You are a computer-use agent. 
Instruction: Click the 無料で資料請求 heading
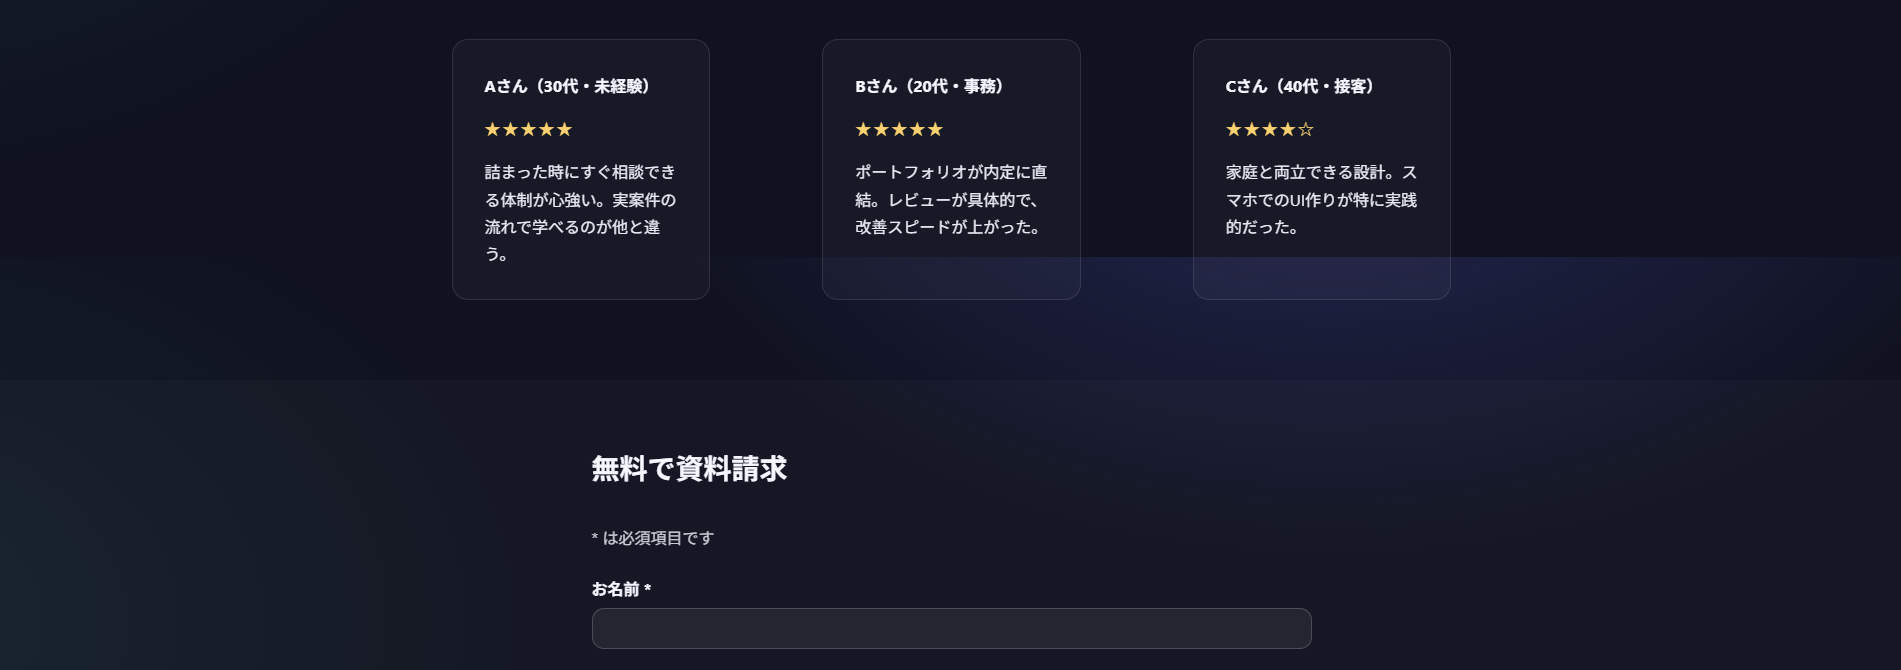(689, 469)
